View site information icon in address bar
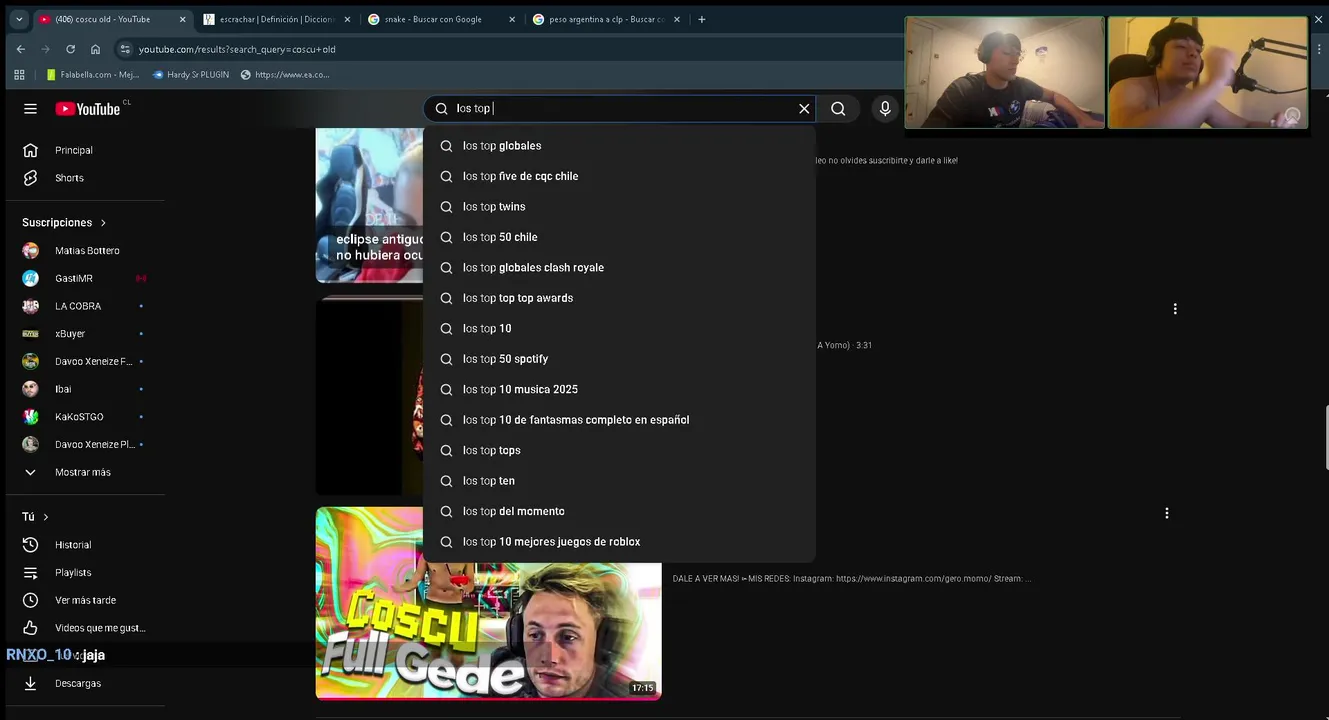 [x=125, y=49]
